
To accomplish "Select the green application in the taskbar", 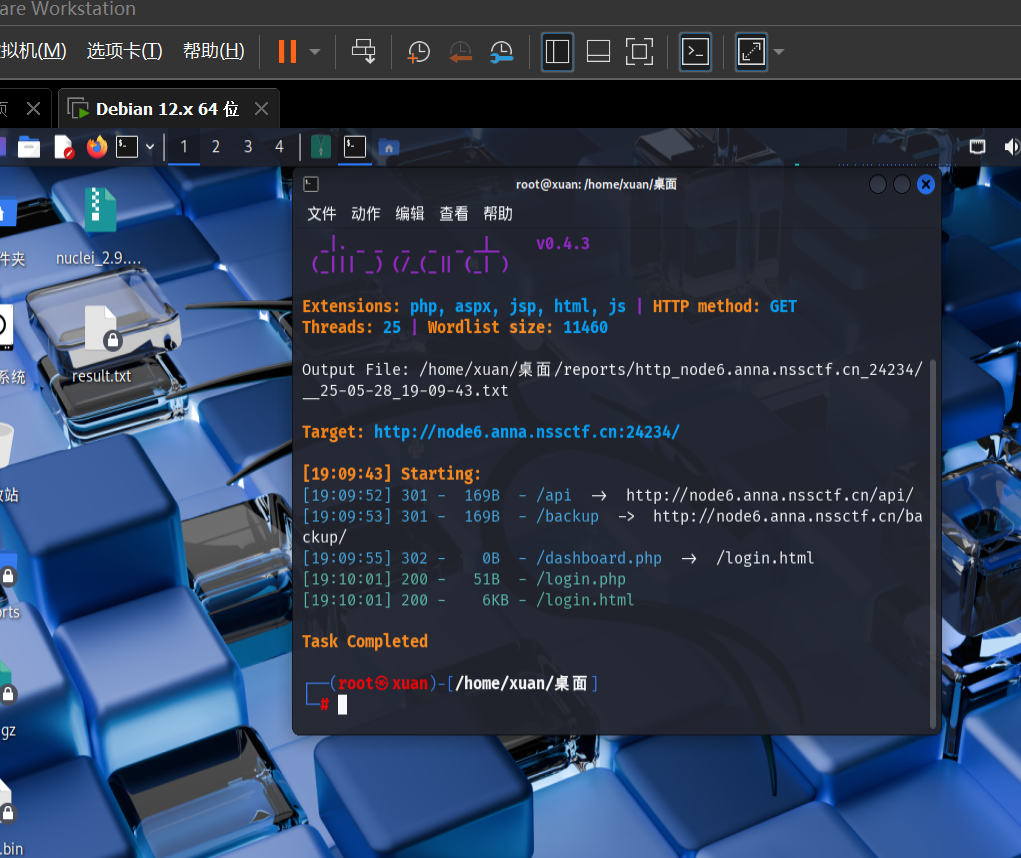I will point(320,147).
